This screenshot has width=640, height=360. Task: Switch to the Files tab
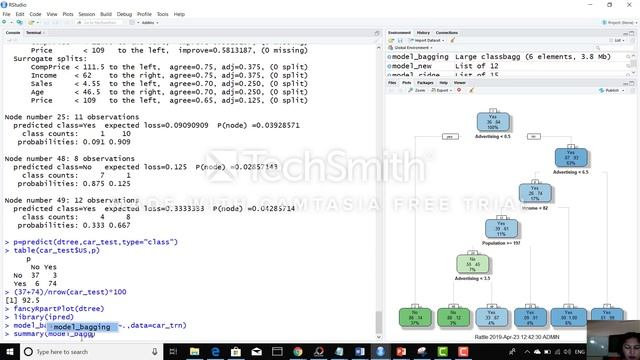click(x=392, y=83)
